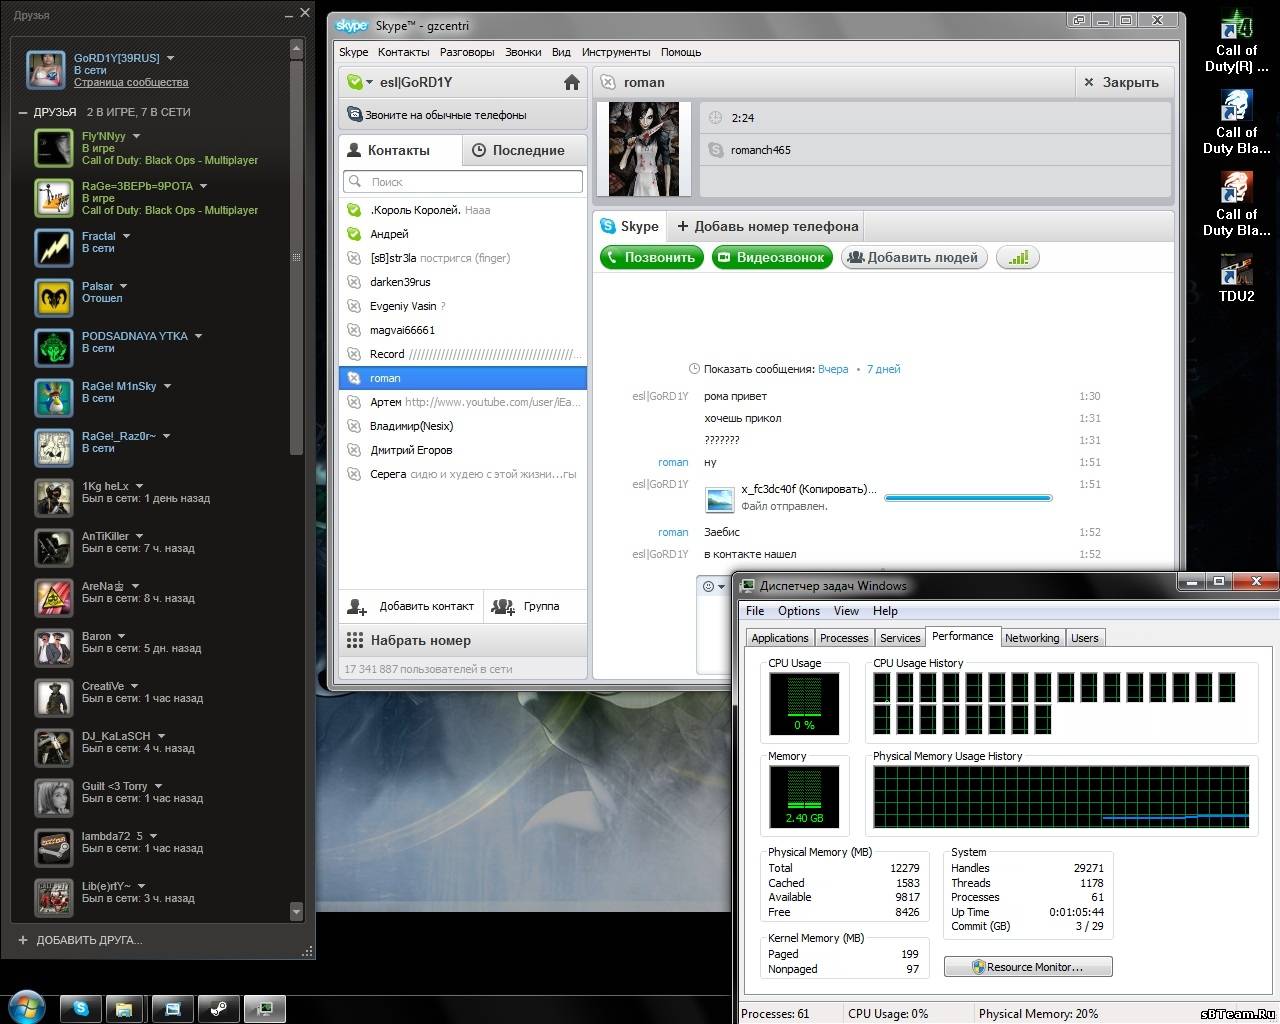Click PODSADNAYA YTKA green avatar
The image size is (1280, 1024).
tap(54, 348)
